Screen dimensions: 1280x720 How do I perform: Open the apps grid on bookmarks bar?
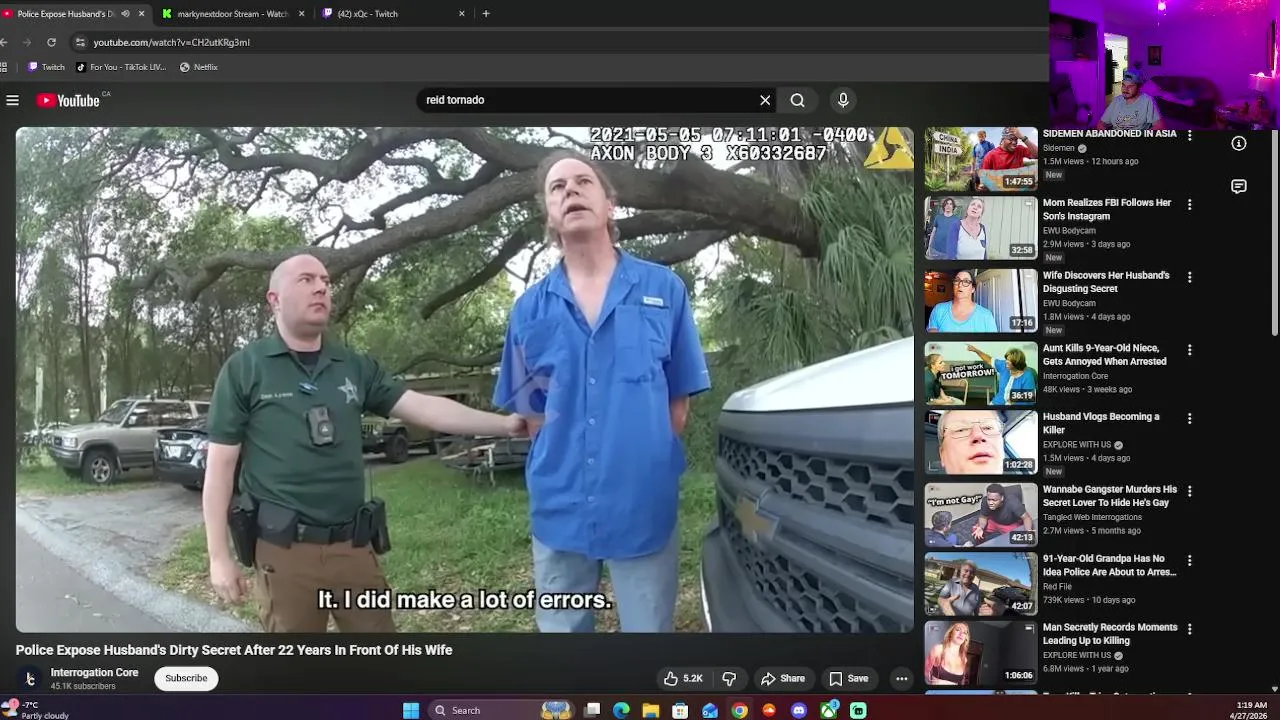[4, 67]
